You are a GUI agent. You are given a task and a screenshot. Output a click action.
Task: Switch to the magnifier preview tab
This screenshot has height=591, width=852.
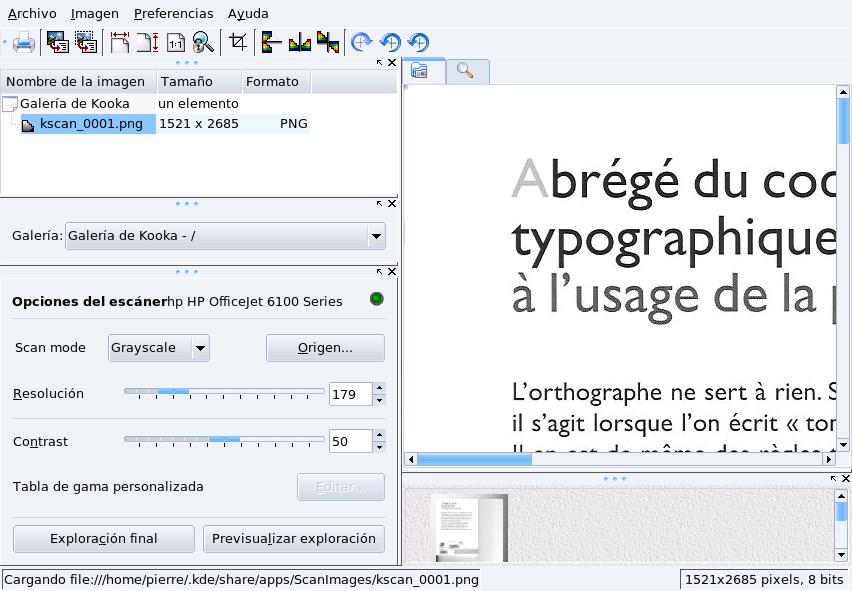(x=466, y=70)
